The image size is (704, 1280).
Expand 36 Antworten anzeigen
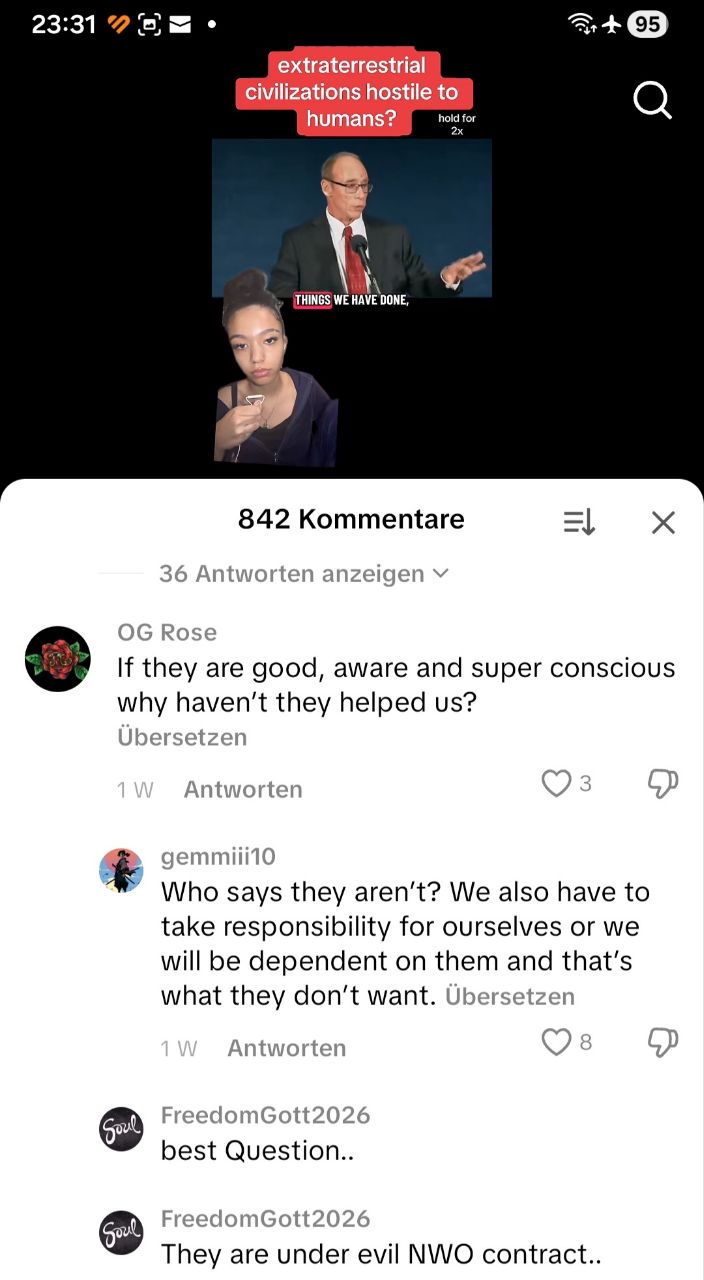(304, 574)
